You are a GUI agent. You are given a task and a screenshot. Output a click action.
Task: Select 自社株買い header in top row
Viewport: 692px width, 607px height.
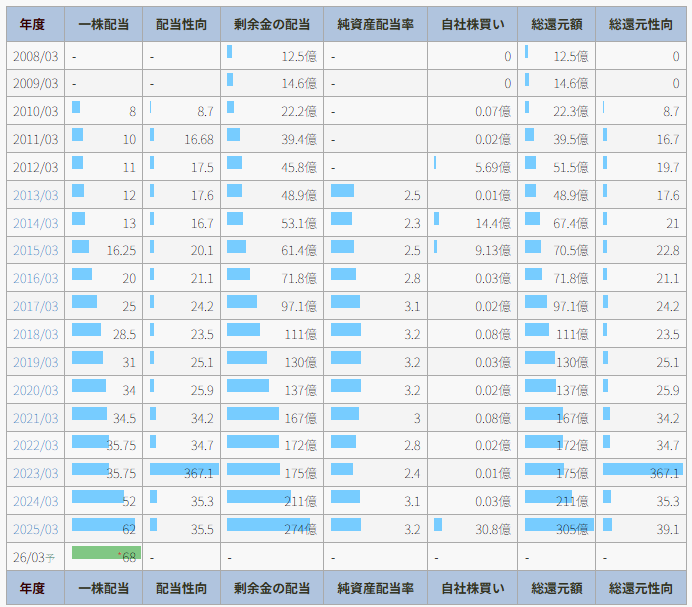(x=472, y=24)
